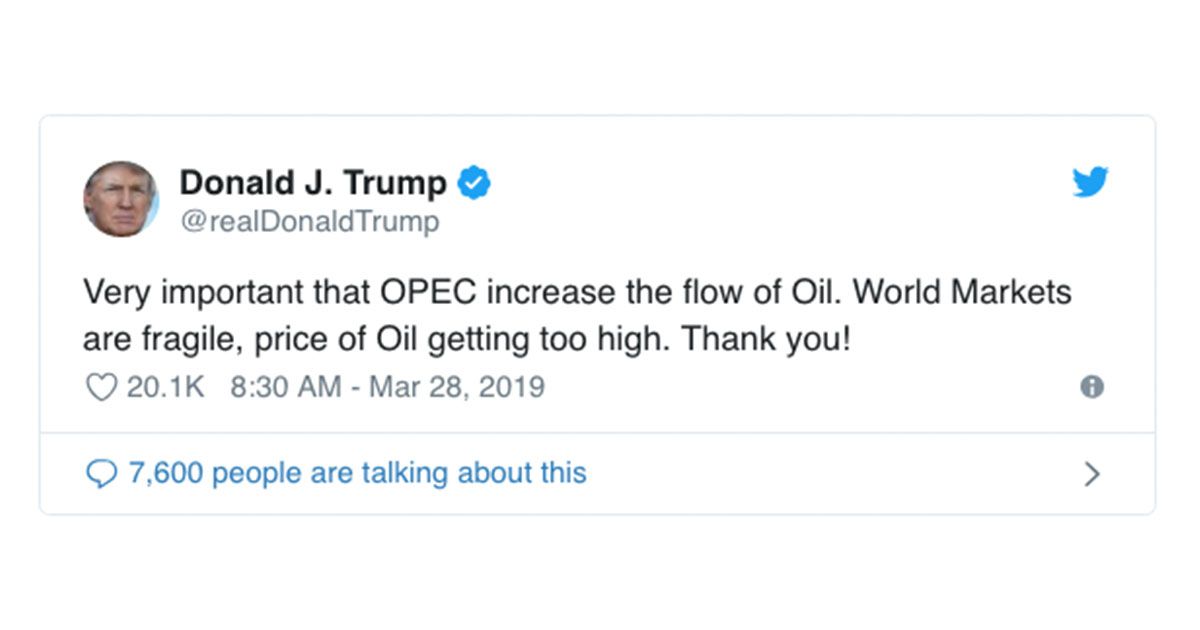Image resolution: width=1200 pixels, height=630 pixels.
Task: Click the Twitter bird logo
Action: [1090, 182]
